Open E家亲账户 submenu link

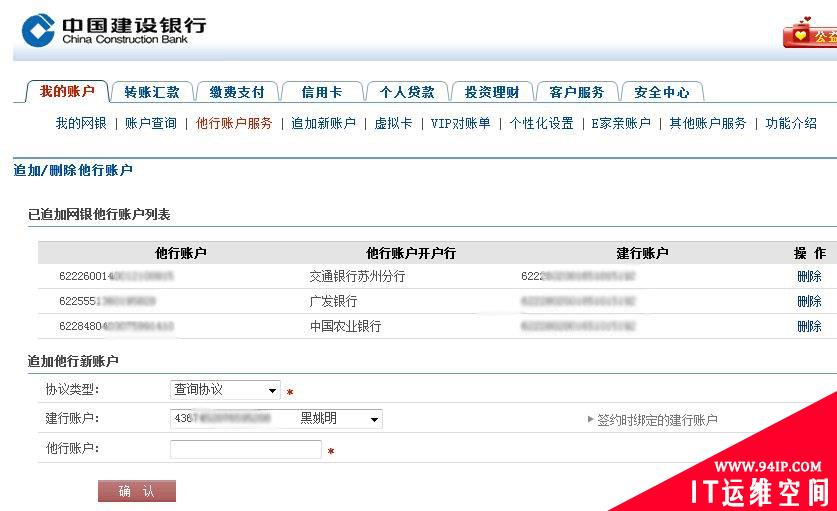tap(621, 123)
